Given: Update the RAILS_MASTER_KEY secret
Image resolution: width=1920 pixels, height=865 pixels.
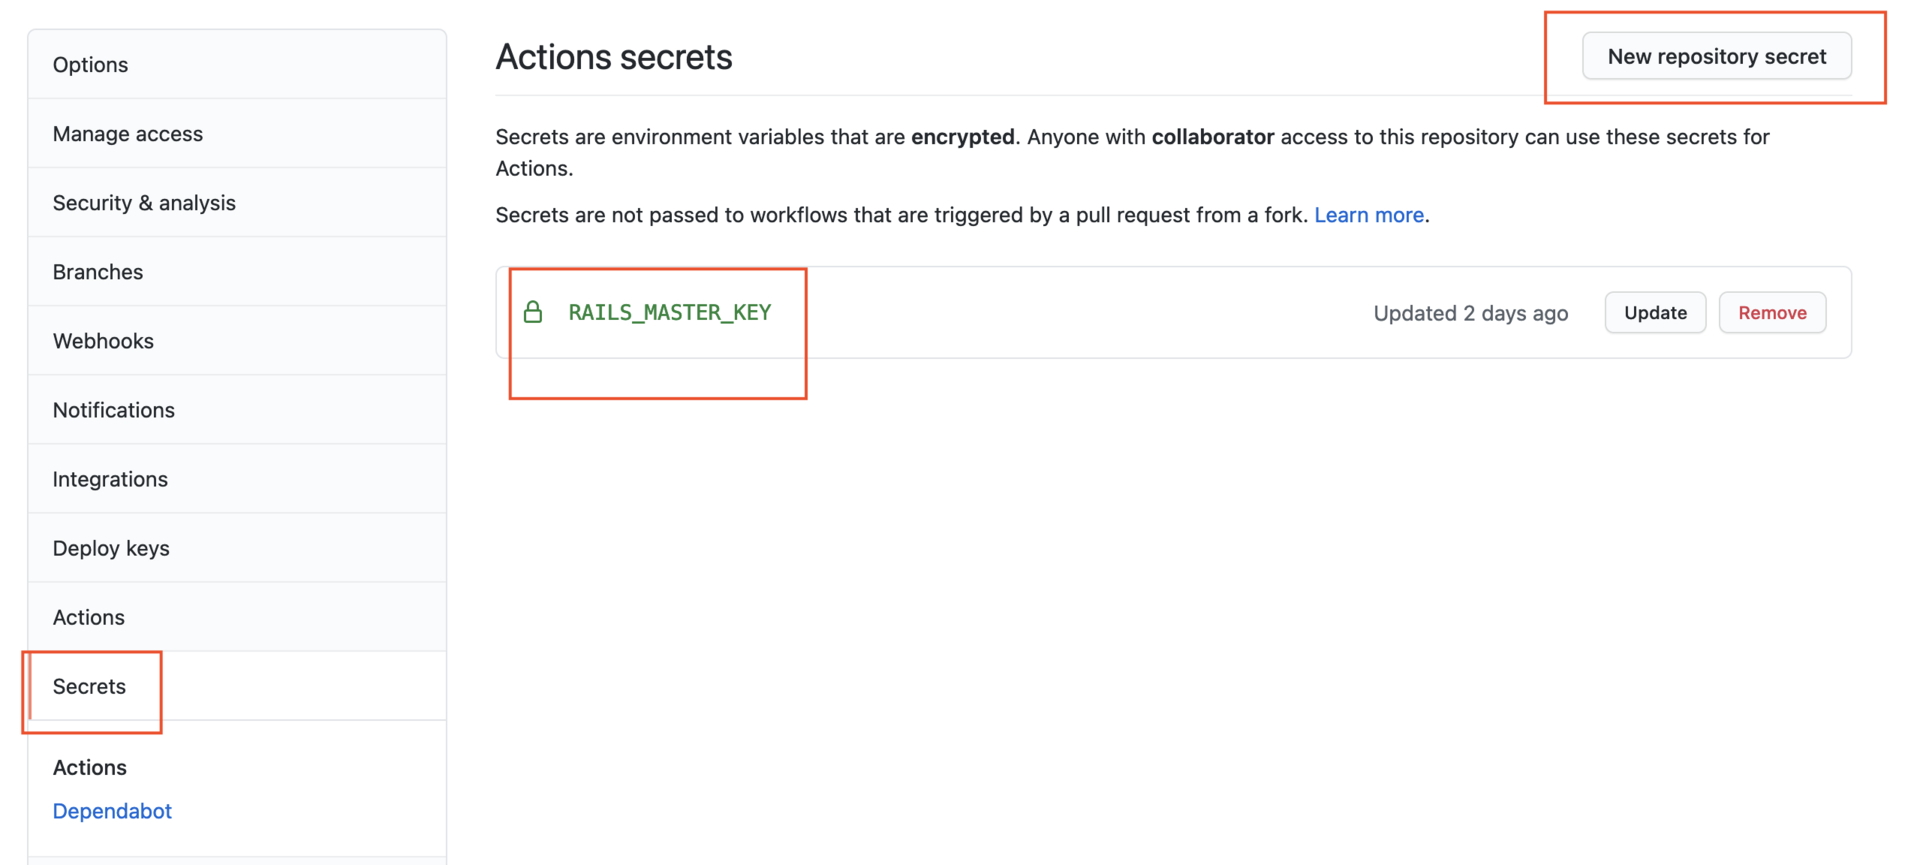Looking at the screenshot, I should point(1655,313).
